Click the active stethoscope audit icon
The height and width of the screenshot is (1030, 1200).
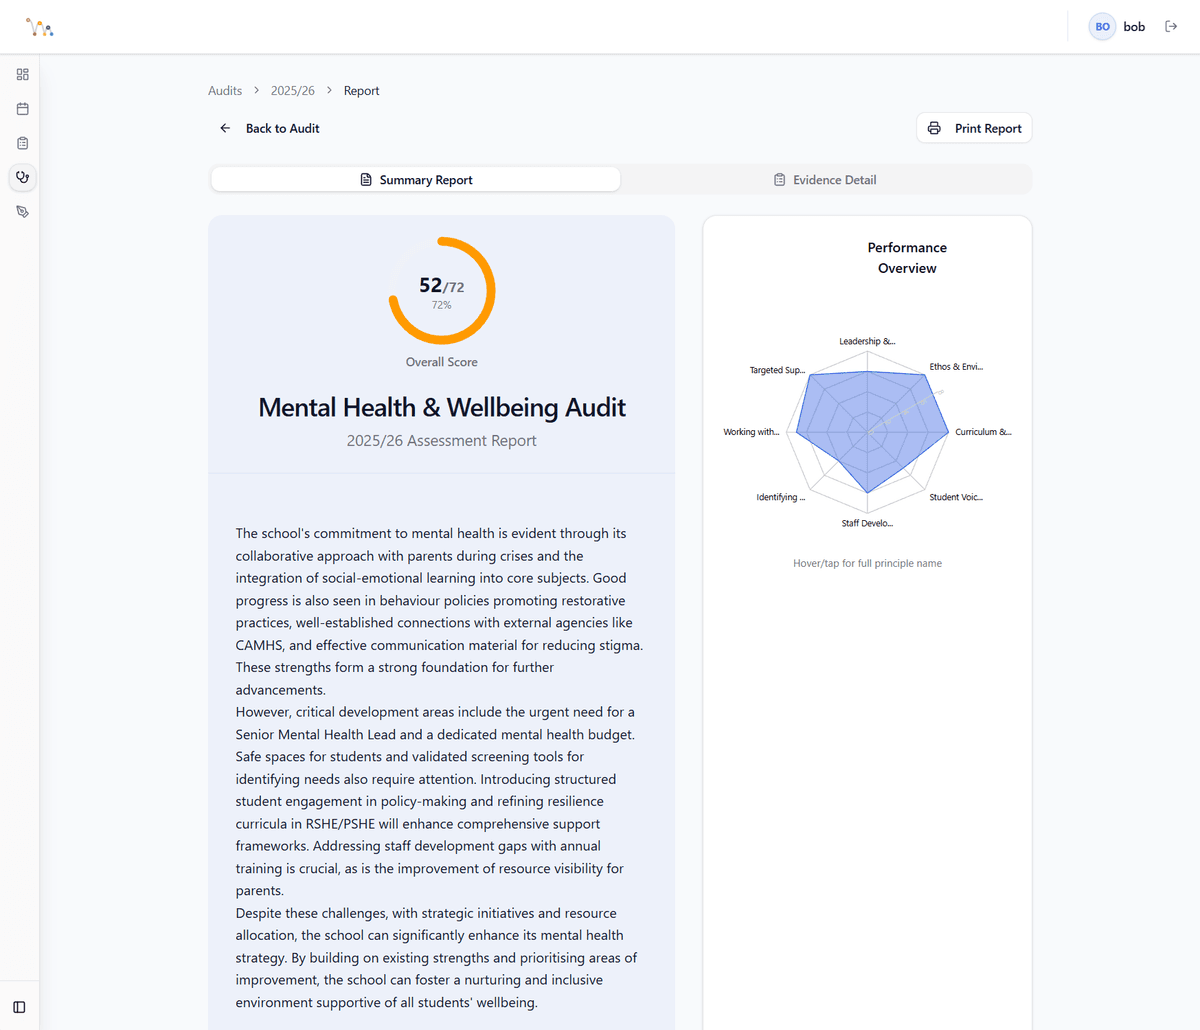22,177
